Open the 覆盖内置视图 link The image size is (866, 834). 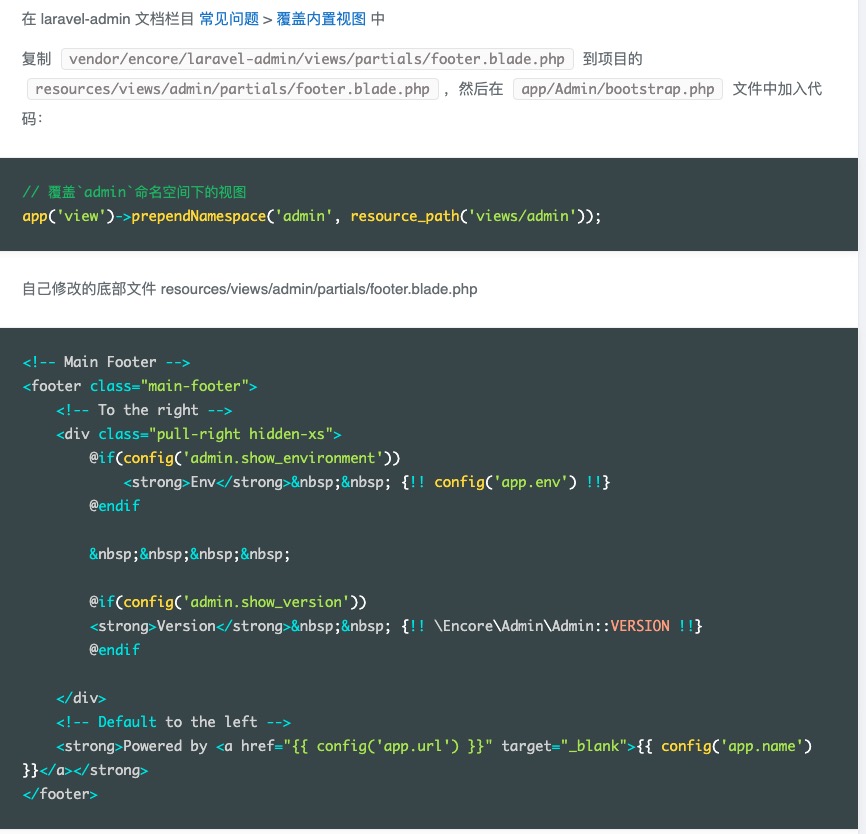(321, 19)
